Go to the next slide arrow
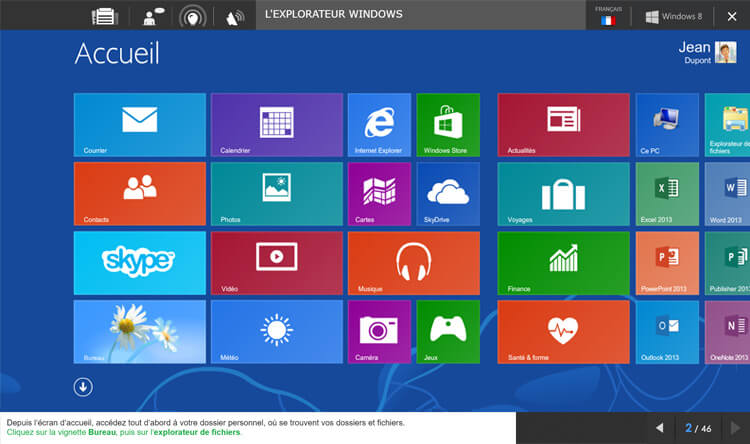750x444 pixels. pyautogui.click(x=736, y=428)
